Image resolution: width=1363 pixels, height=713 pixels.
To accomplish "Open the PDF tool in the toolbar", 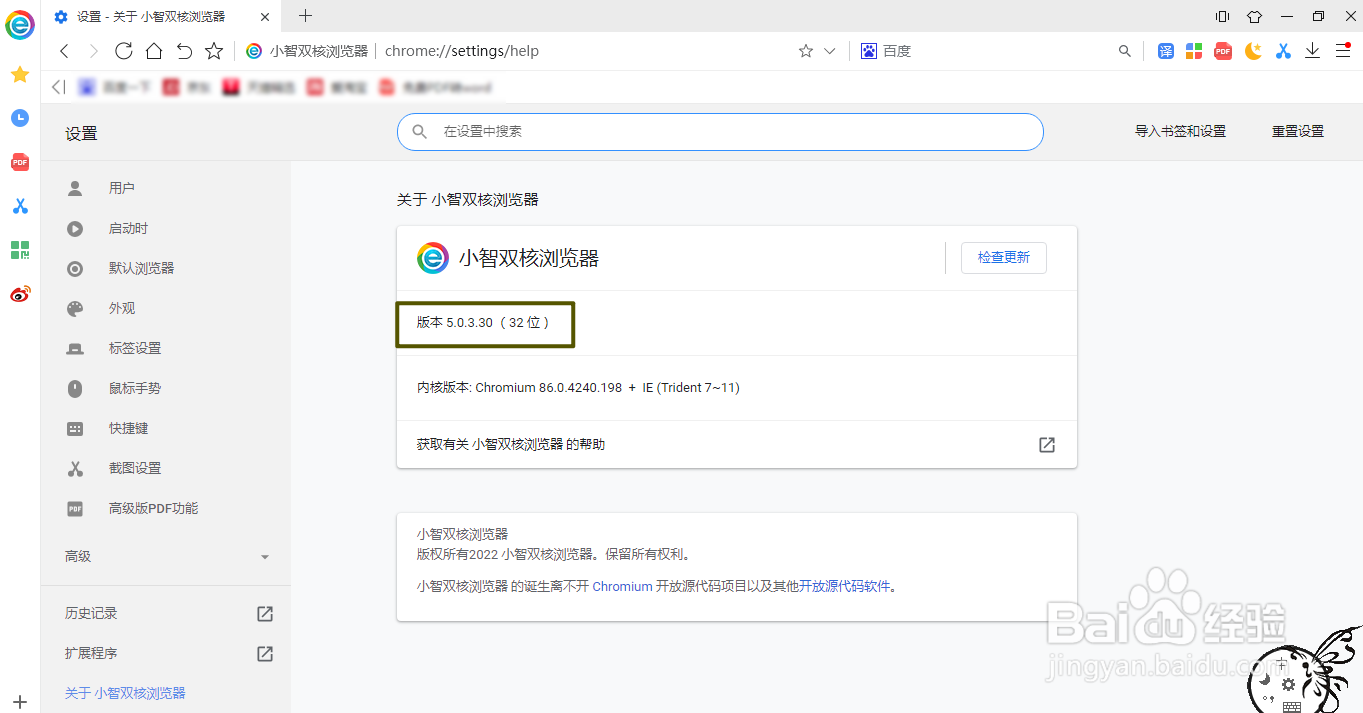I will [x=1222, y=50].
